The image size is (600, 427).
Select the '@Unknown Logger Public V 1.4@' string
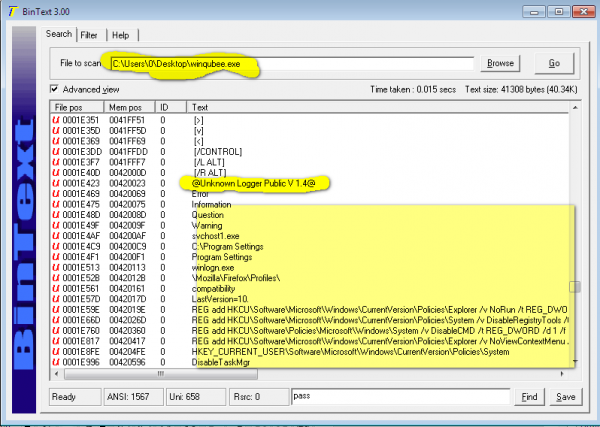click(253, 184)
